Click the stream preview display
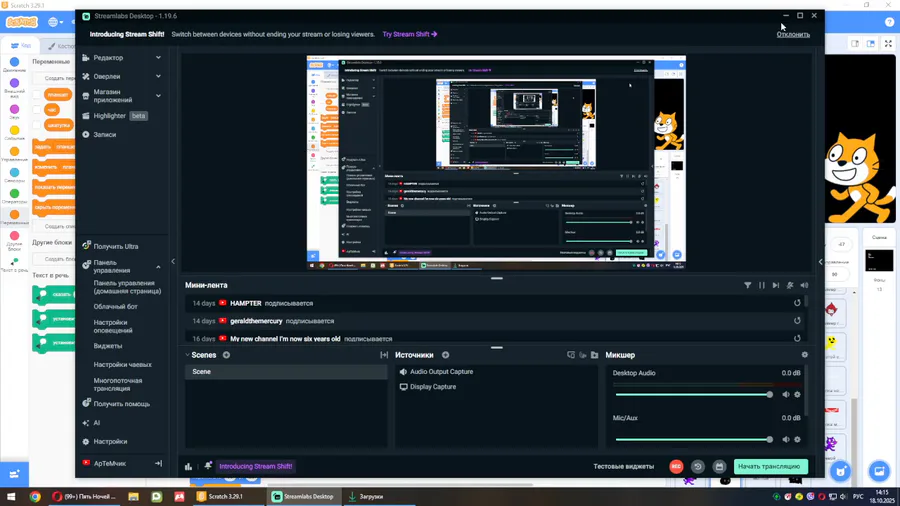The width and height of the screenshot is (900, 506). (496, 163)
